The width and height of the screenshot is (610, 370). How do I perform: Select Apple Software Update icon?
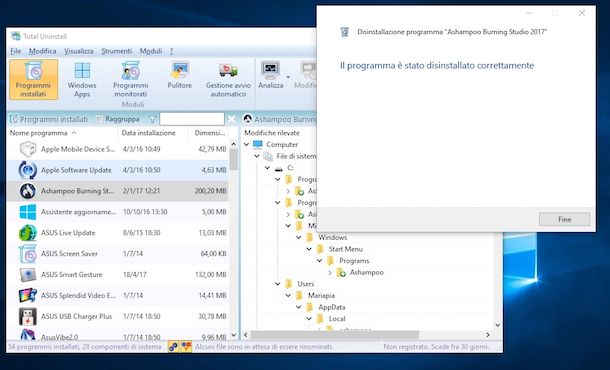(28, 170)
